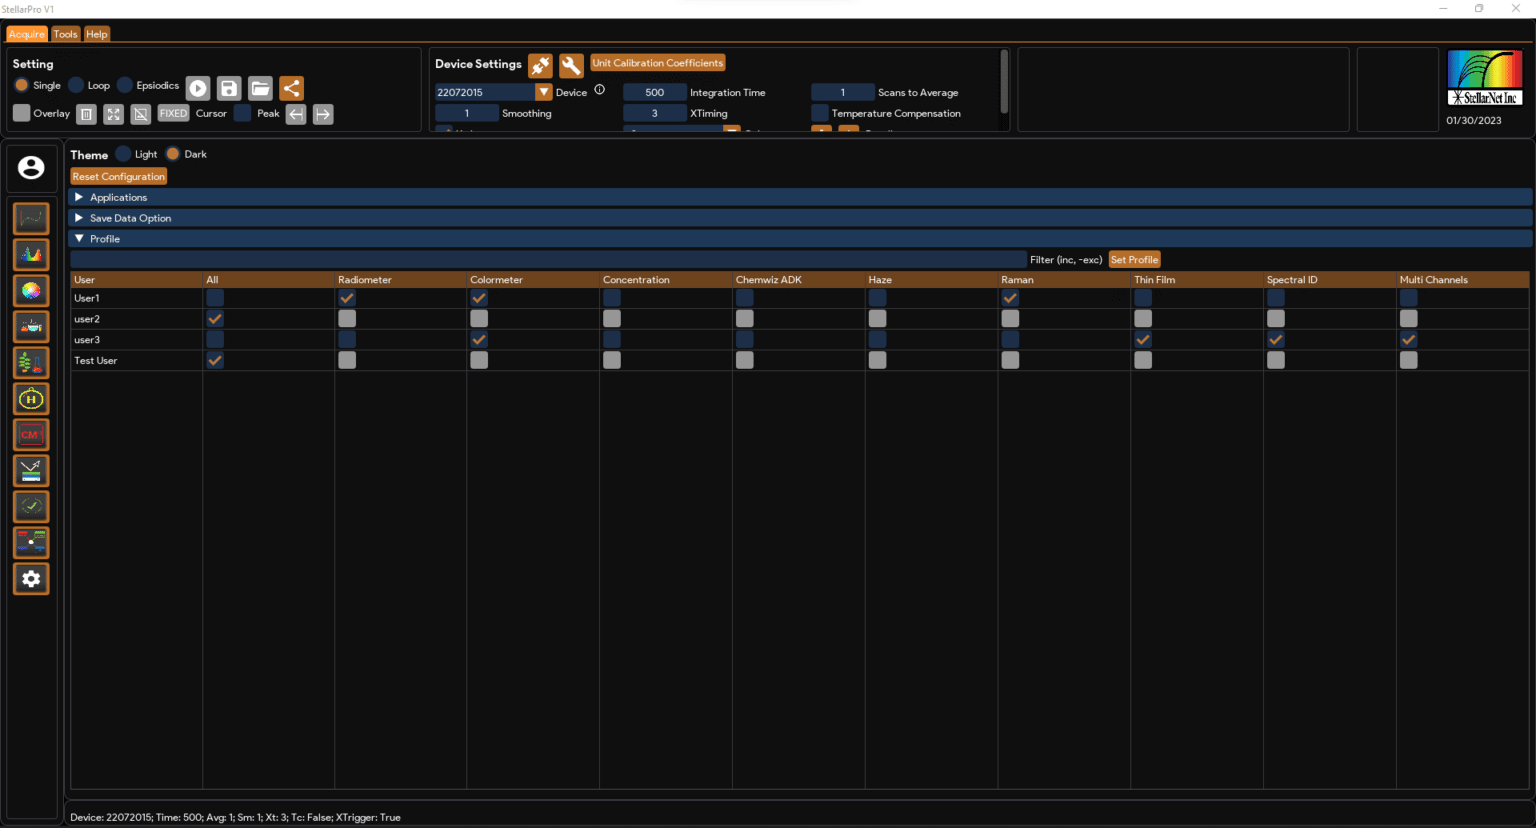Click the device info circle icon

pos(600,89)
